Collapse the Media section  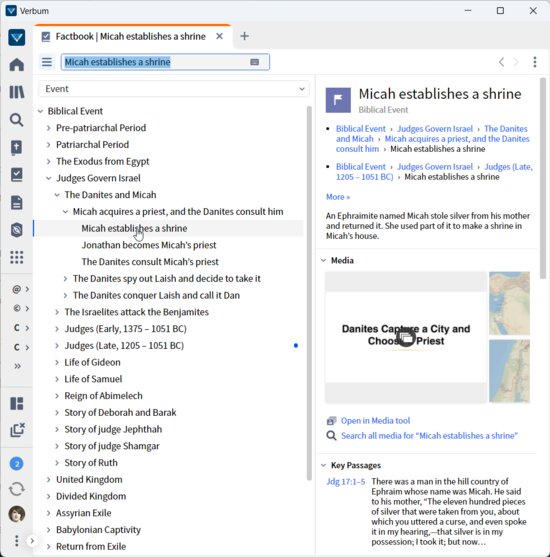click(324, 260)
